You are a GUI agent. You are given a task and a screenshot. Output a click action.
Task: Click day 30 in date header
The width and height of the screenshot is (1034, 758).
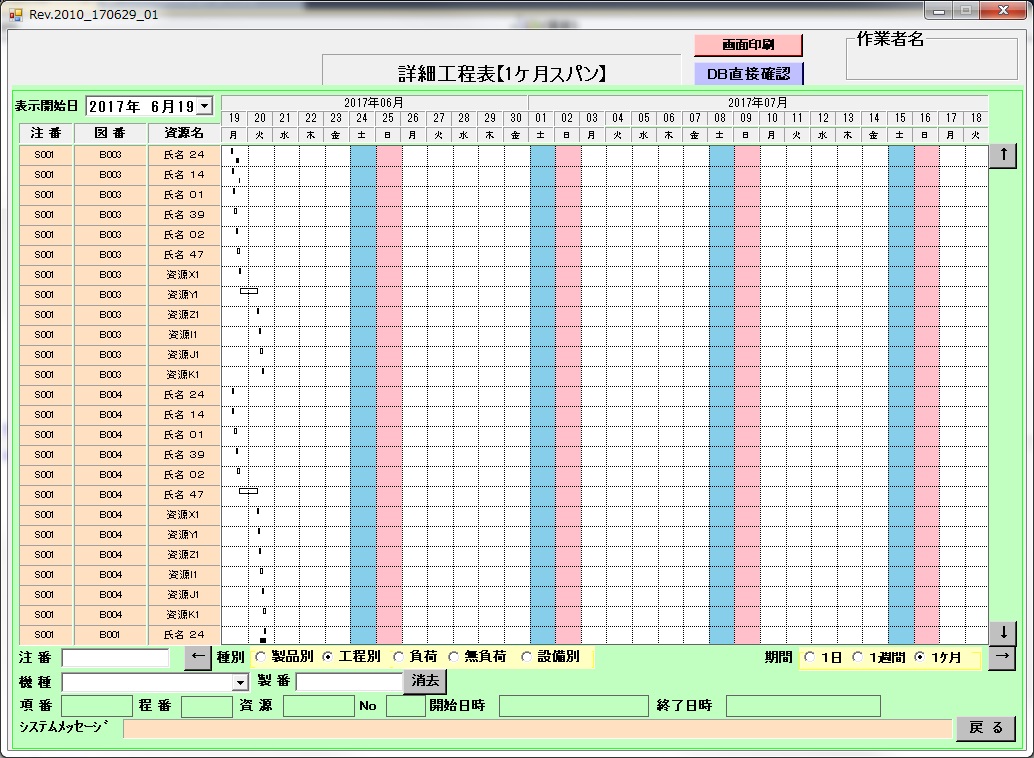click(516, 118)
